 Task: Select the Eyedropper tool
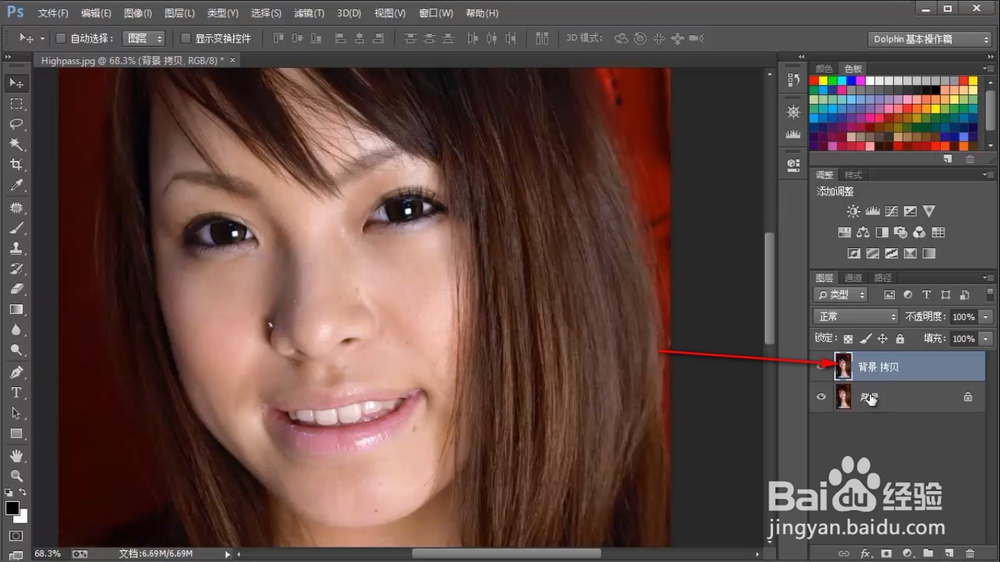17,185
